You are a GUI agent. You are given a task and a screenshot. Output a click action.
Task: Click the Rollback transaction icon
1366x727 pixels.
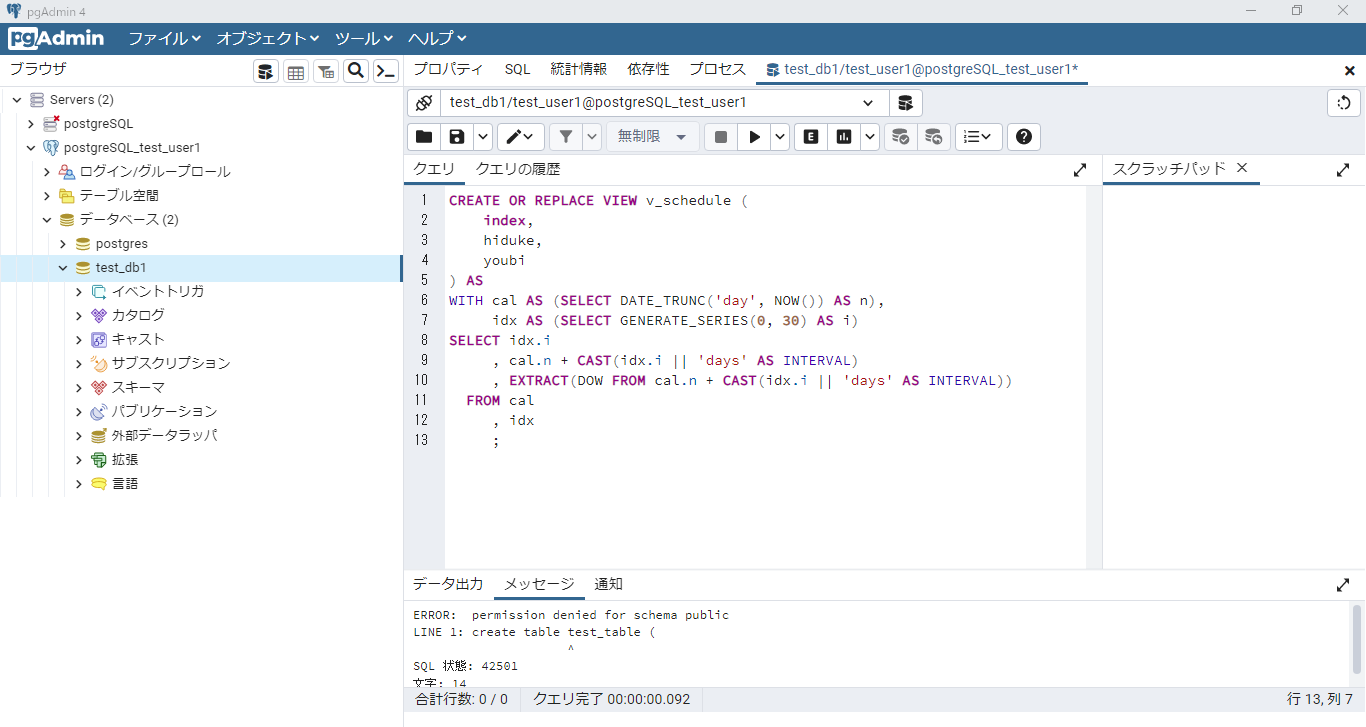point(934,137)
